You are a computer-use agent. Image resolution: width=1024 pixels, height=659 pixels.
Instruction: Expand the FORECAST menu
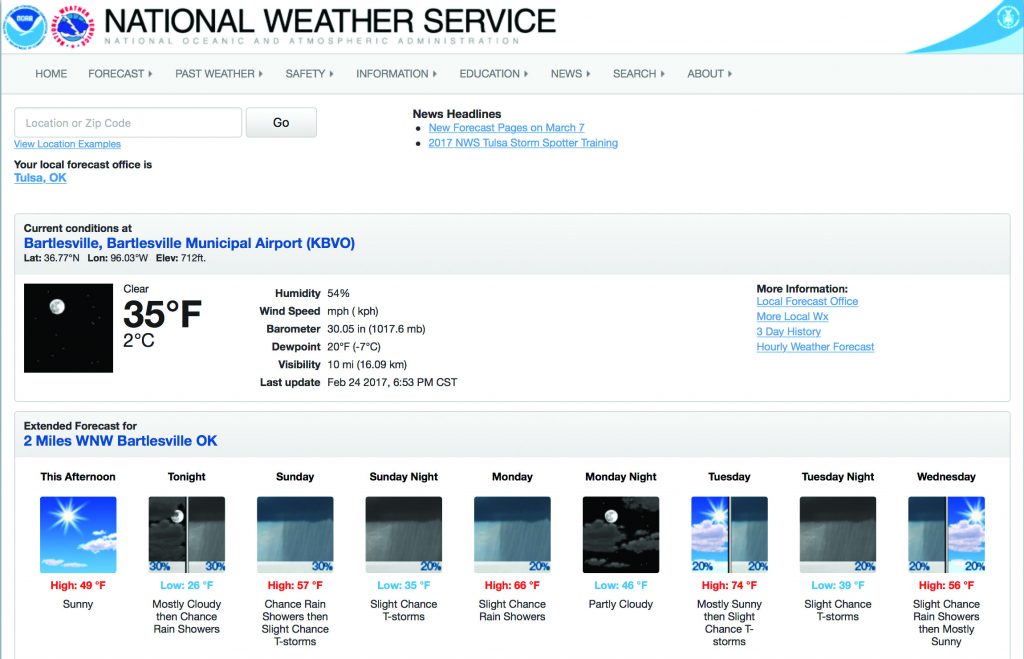pyautogui.click(x=120, y=74)
